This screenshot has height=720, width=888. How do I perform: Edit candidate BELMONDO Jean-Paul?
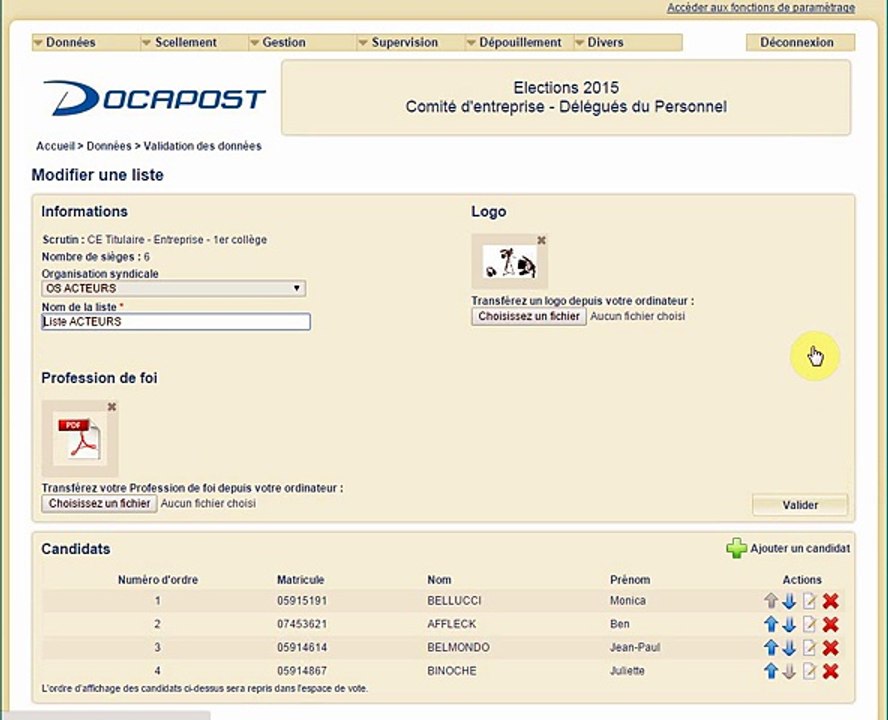pos(809,647)
